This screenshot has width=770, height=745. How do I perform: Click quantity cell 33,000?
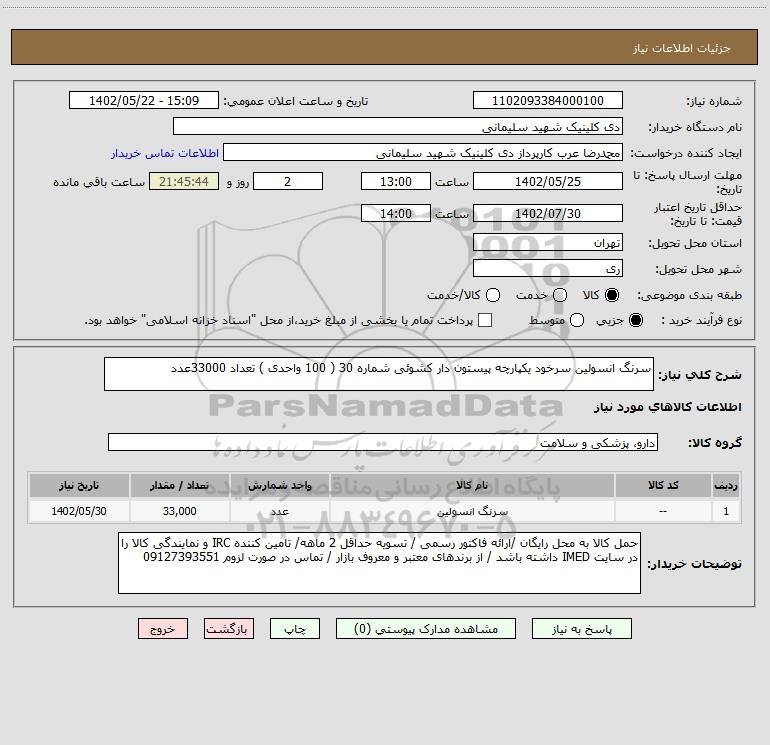(x=179, y=511)
